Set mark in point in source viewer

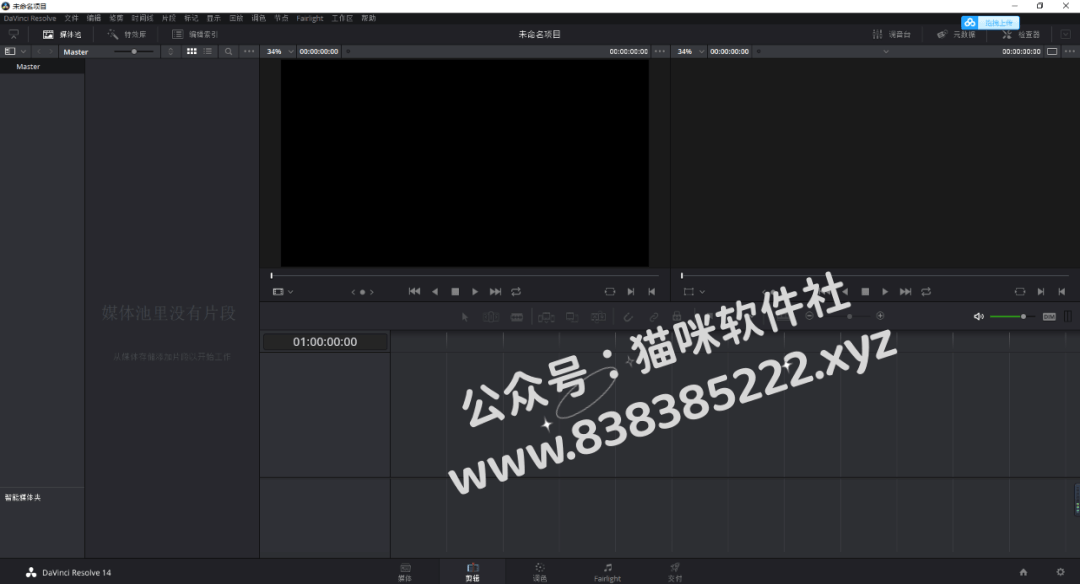(x=631, y=292)
